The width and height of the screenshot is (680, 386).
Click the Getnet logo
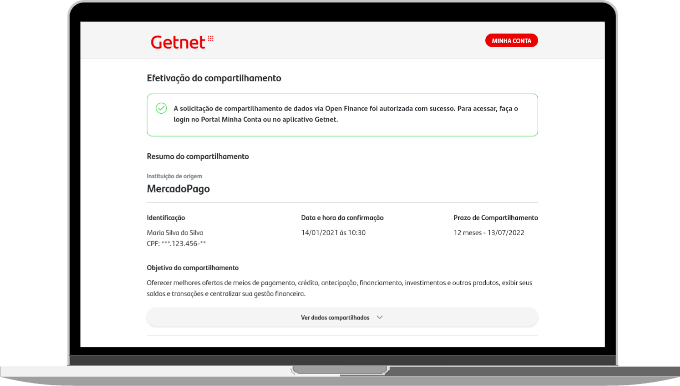tap(182, 42)
